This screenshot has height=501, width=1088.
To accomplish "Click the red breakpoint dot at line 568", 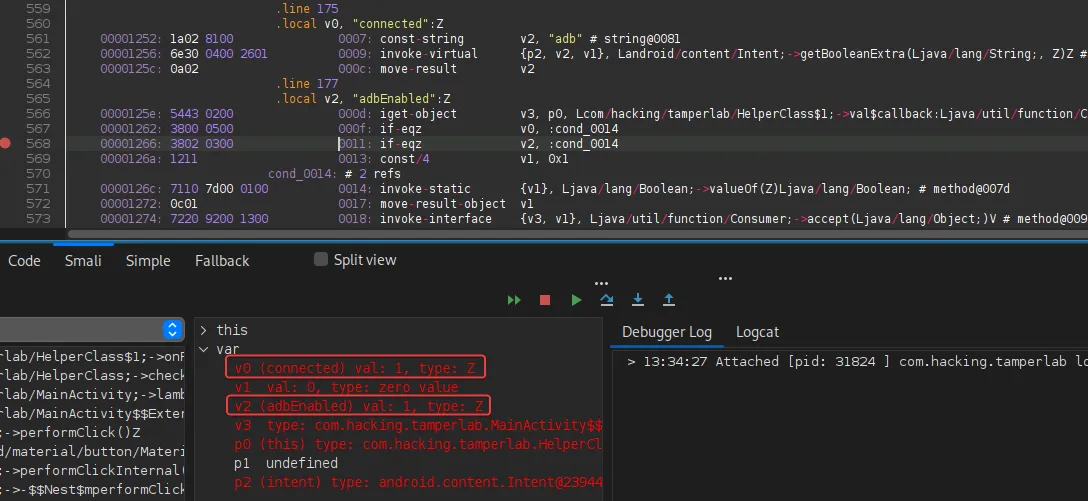I will [6, 144].
